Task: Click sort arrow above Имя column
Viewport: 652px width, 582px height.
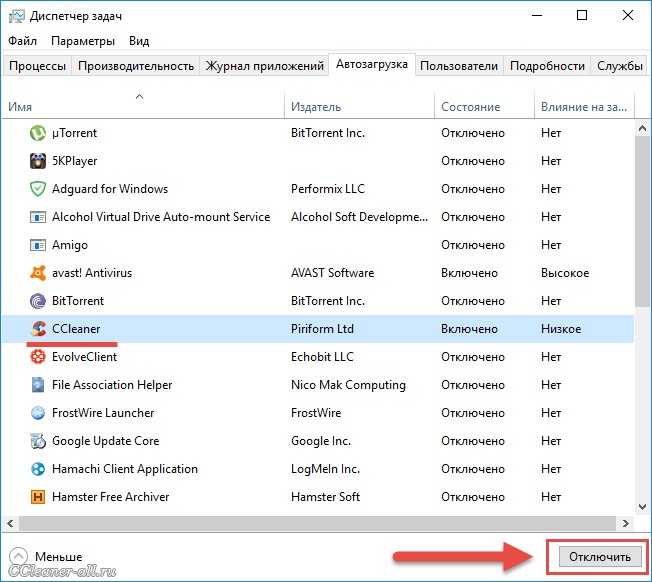Action: coord(140,96)
